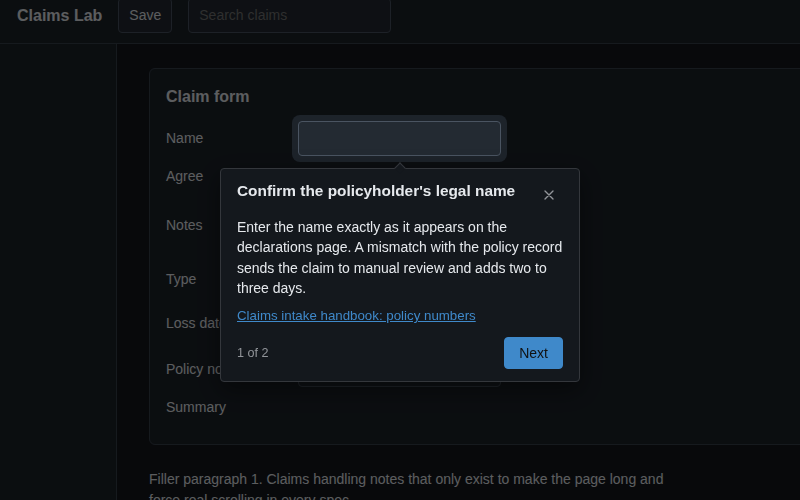
Task: Click the Save button
Action: 145,15
